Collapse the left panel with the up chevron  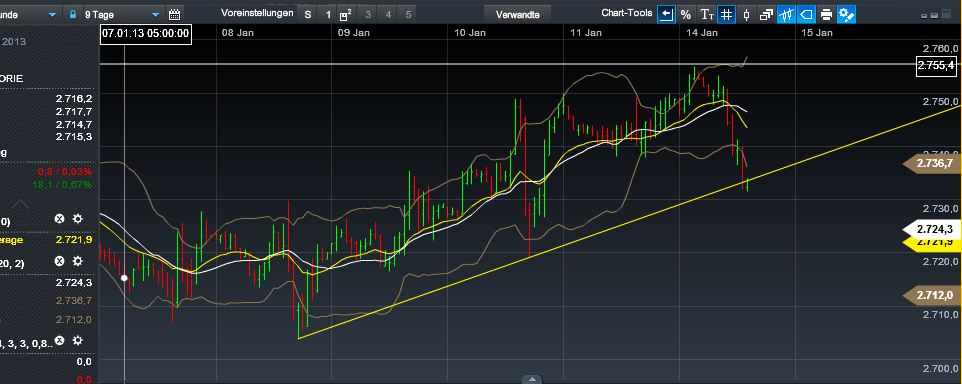[x=21, y=203]
